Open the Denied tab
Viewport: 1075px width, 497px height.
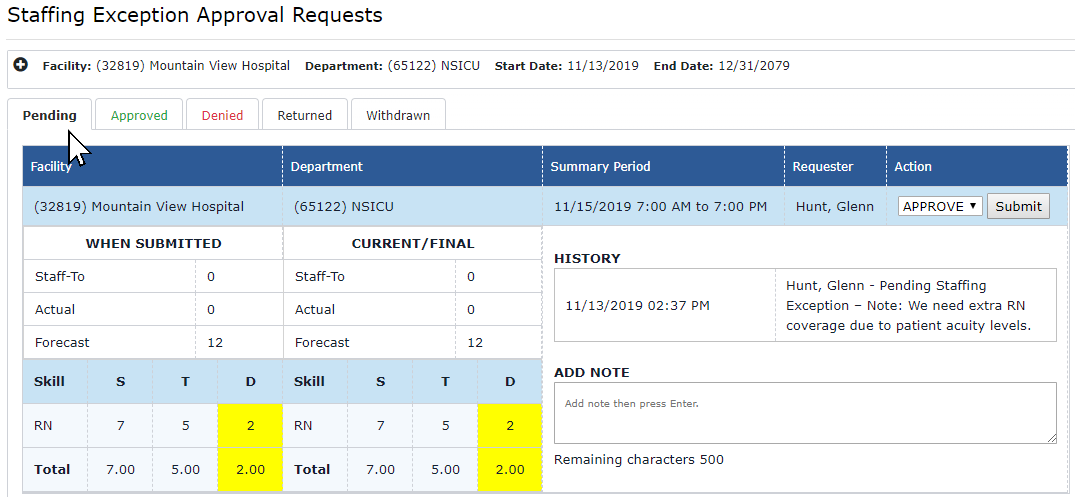[x=222, y=115]
